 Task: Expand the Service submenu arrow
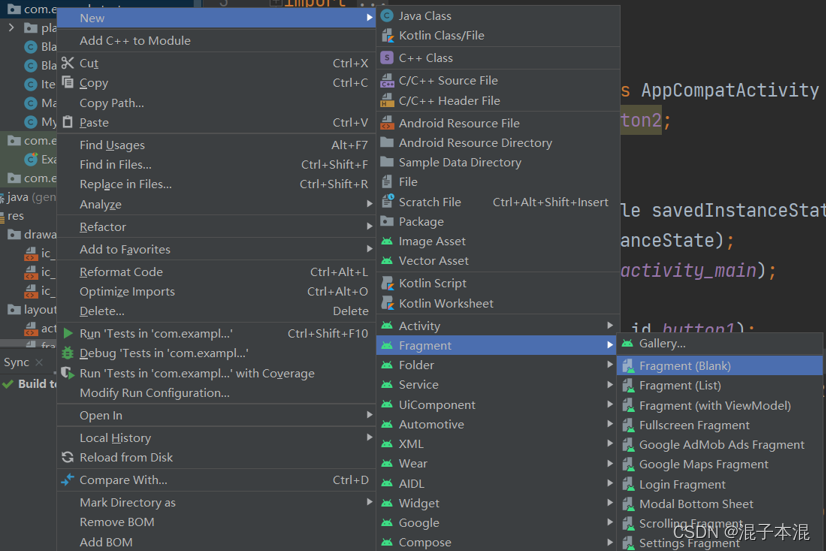pos(609,385)
